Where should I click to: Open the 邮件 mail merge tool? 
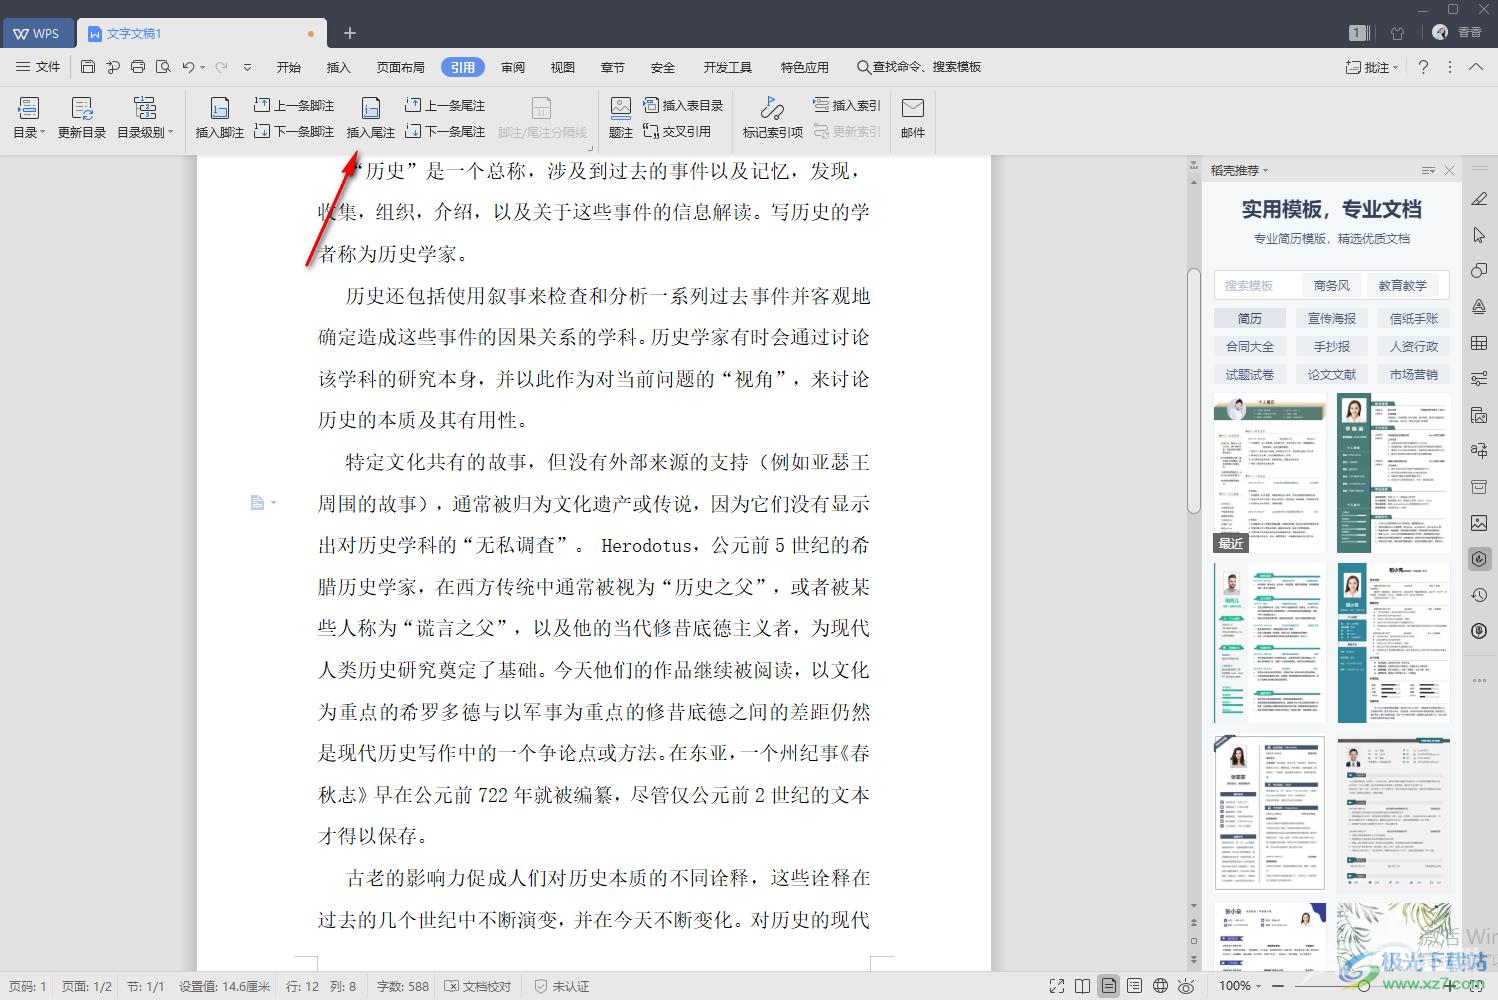(x=913, y=118)
